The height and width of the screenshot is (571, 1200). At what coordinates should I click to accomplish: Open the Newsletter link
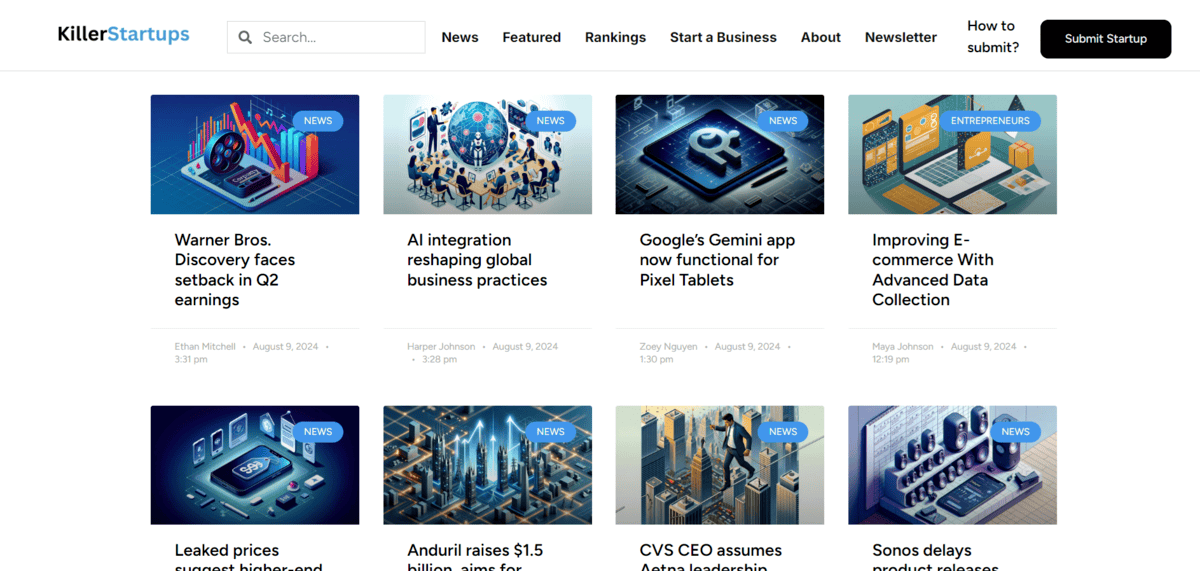click(x=900, y=38)
